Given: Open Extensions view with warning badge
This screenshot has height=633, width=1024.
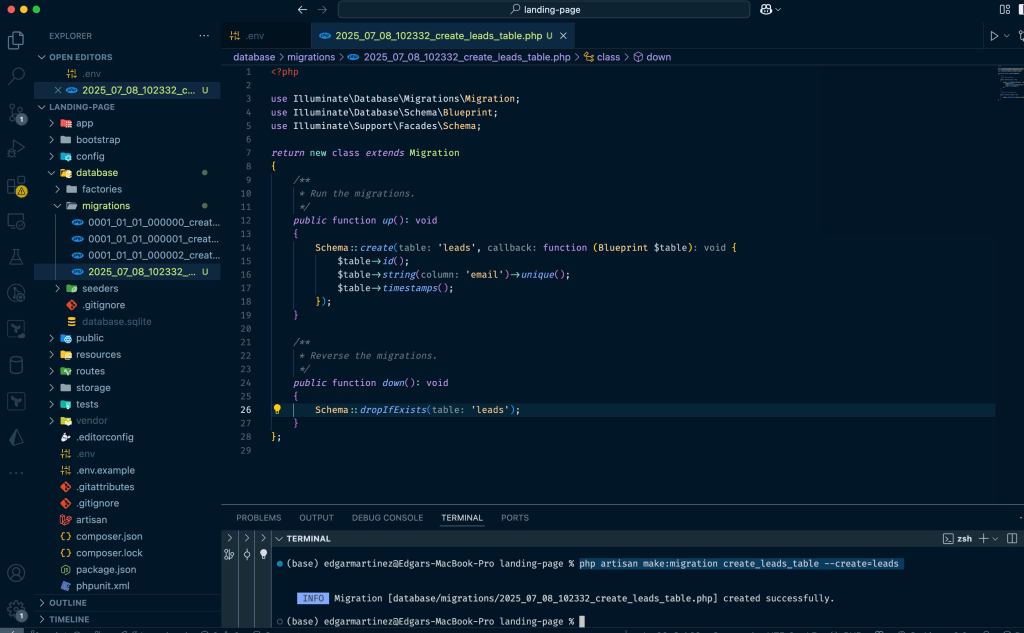Looking at the screenshot, I should tap(16, 186).
